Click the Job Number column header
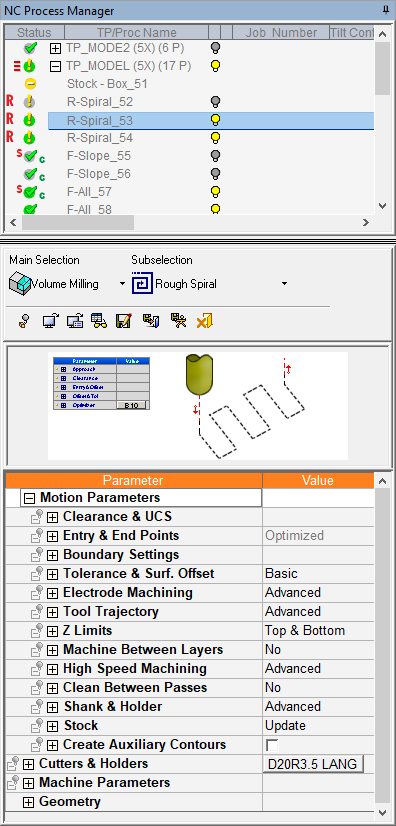The width and height of the screenshot is (396, 826). (x=281, y=33)
